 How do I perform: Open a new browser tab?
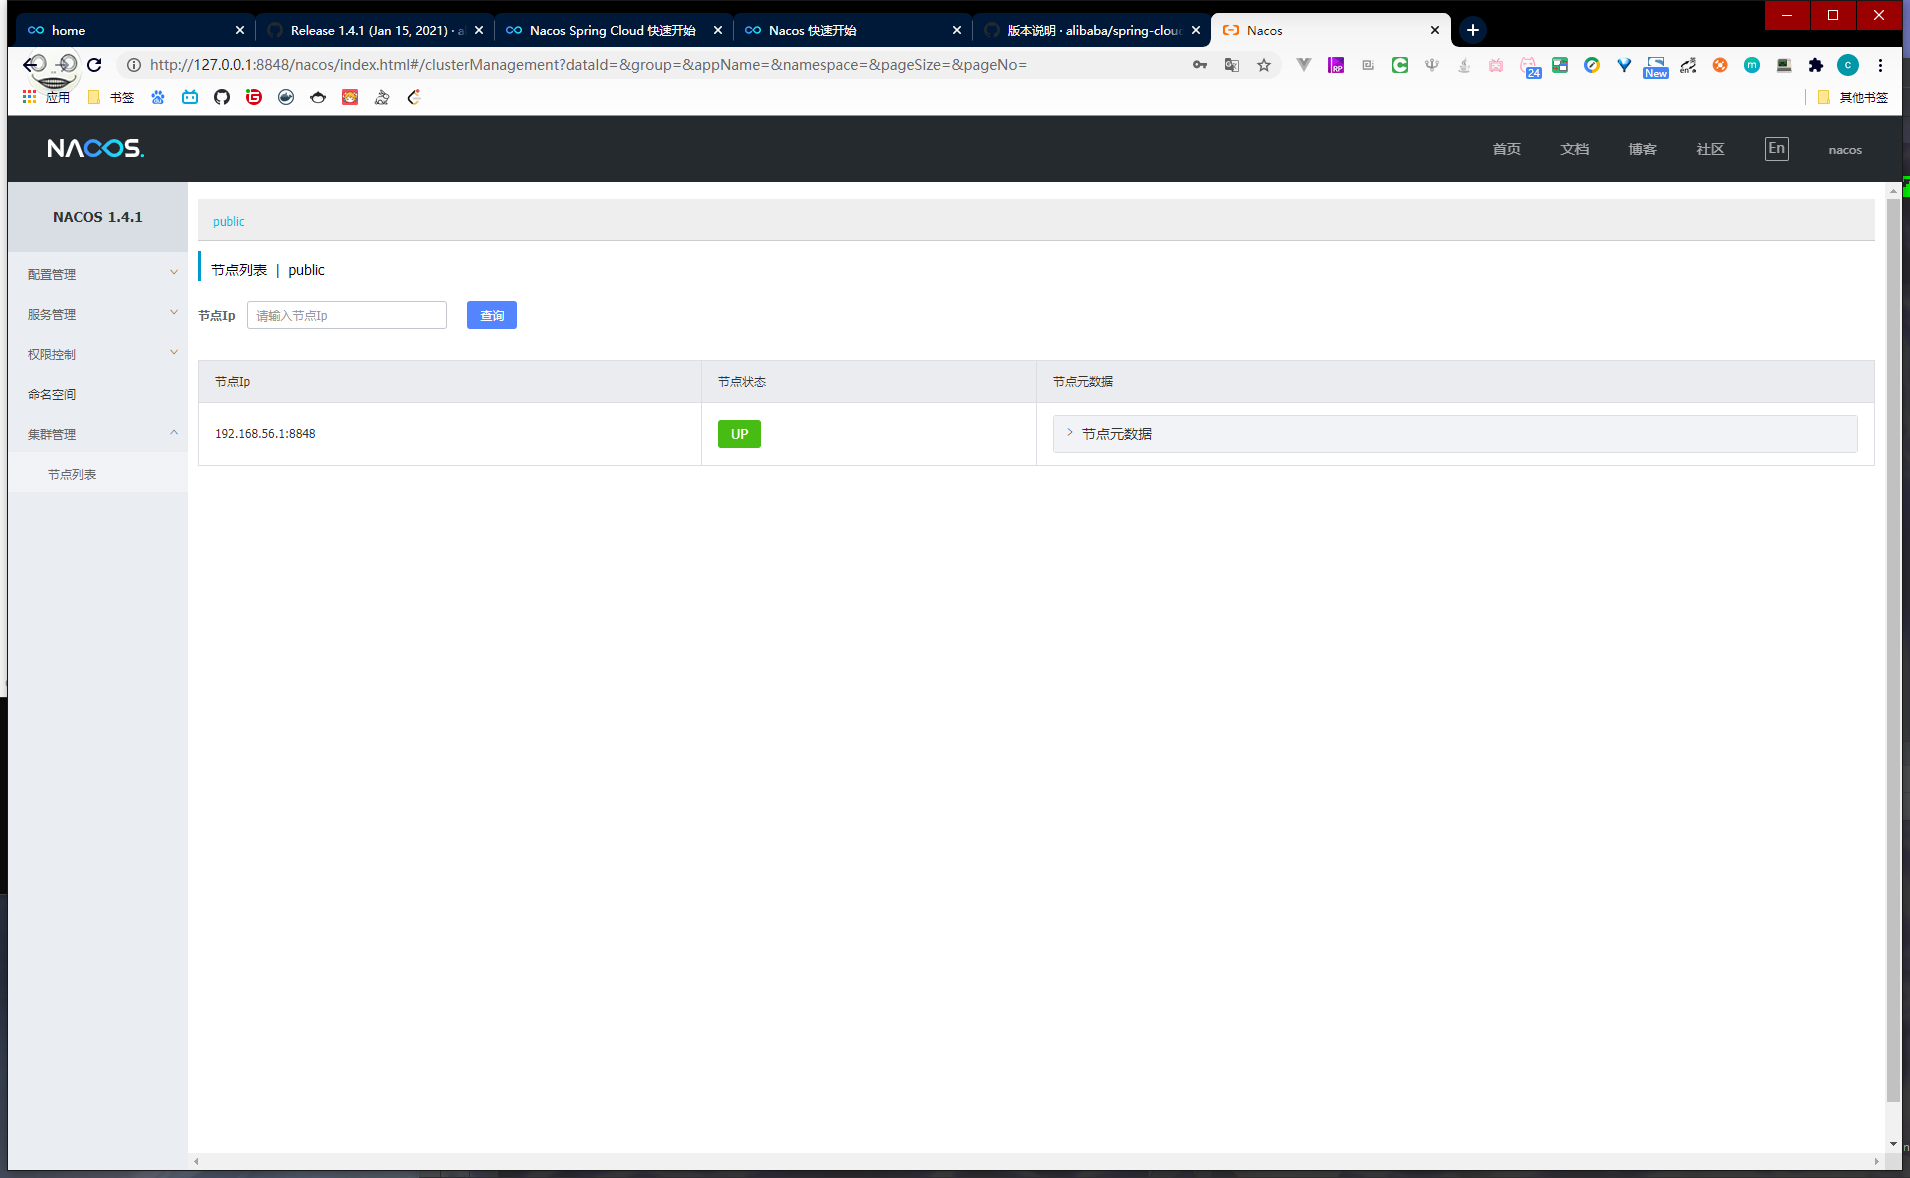click(x=1472, y=30)
